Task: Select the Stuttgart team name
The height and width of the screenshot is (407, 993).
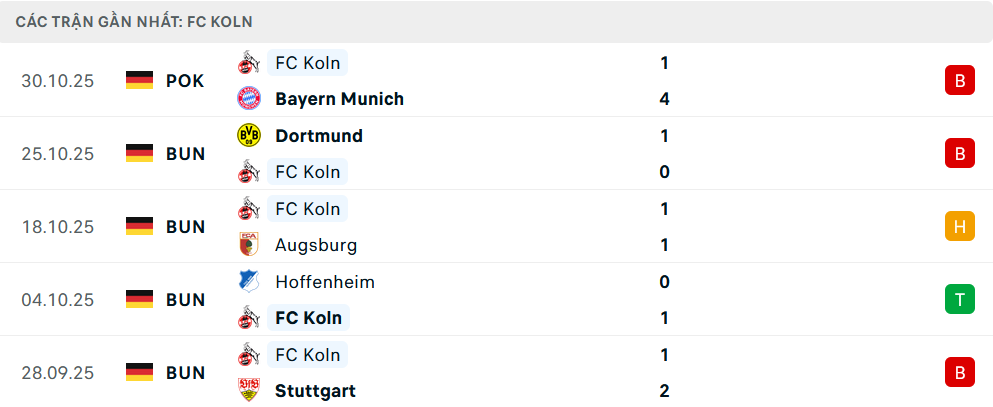Action: (x=315, y=391)
